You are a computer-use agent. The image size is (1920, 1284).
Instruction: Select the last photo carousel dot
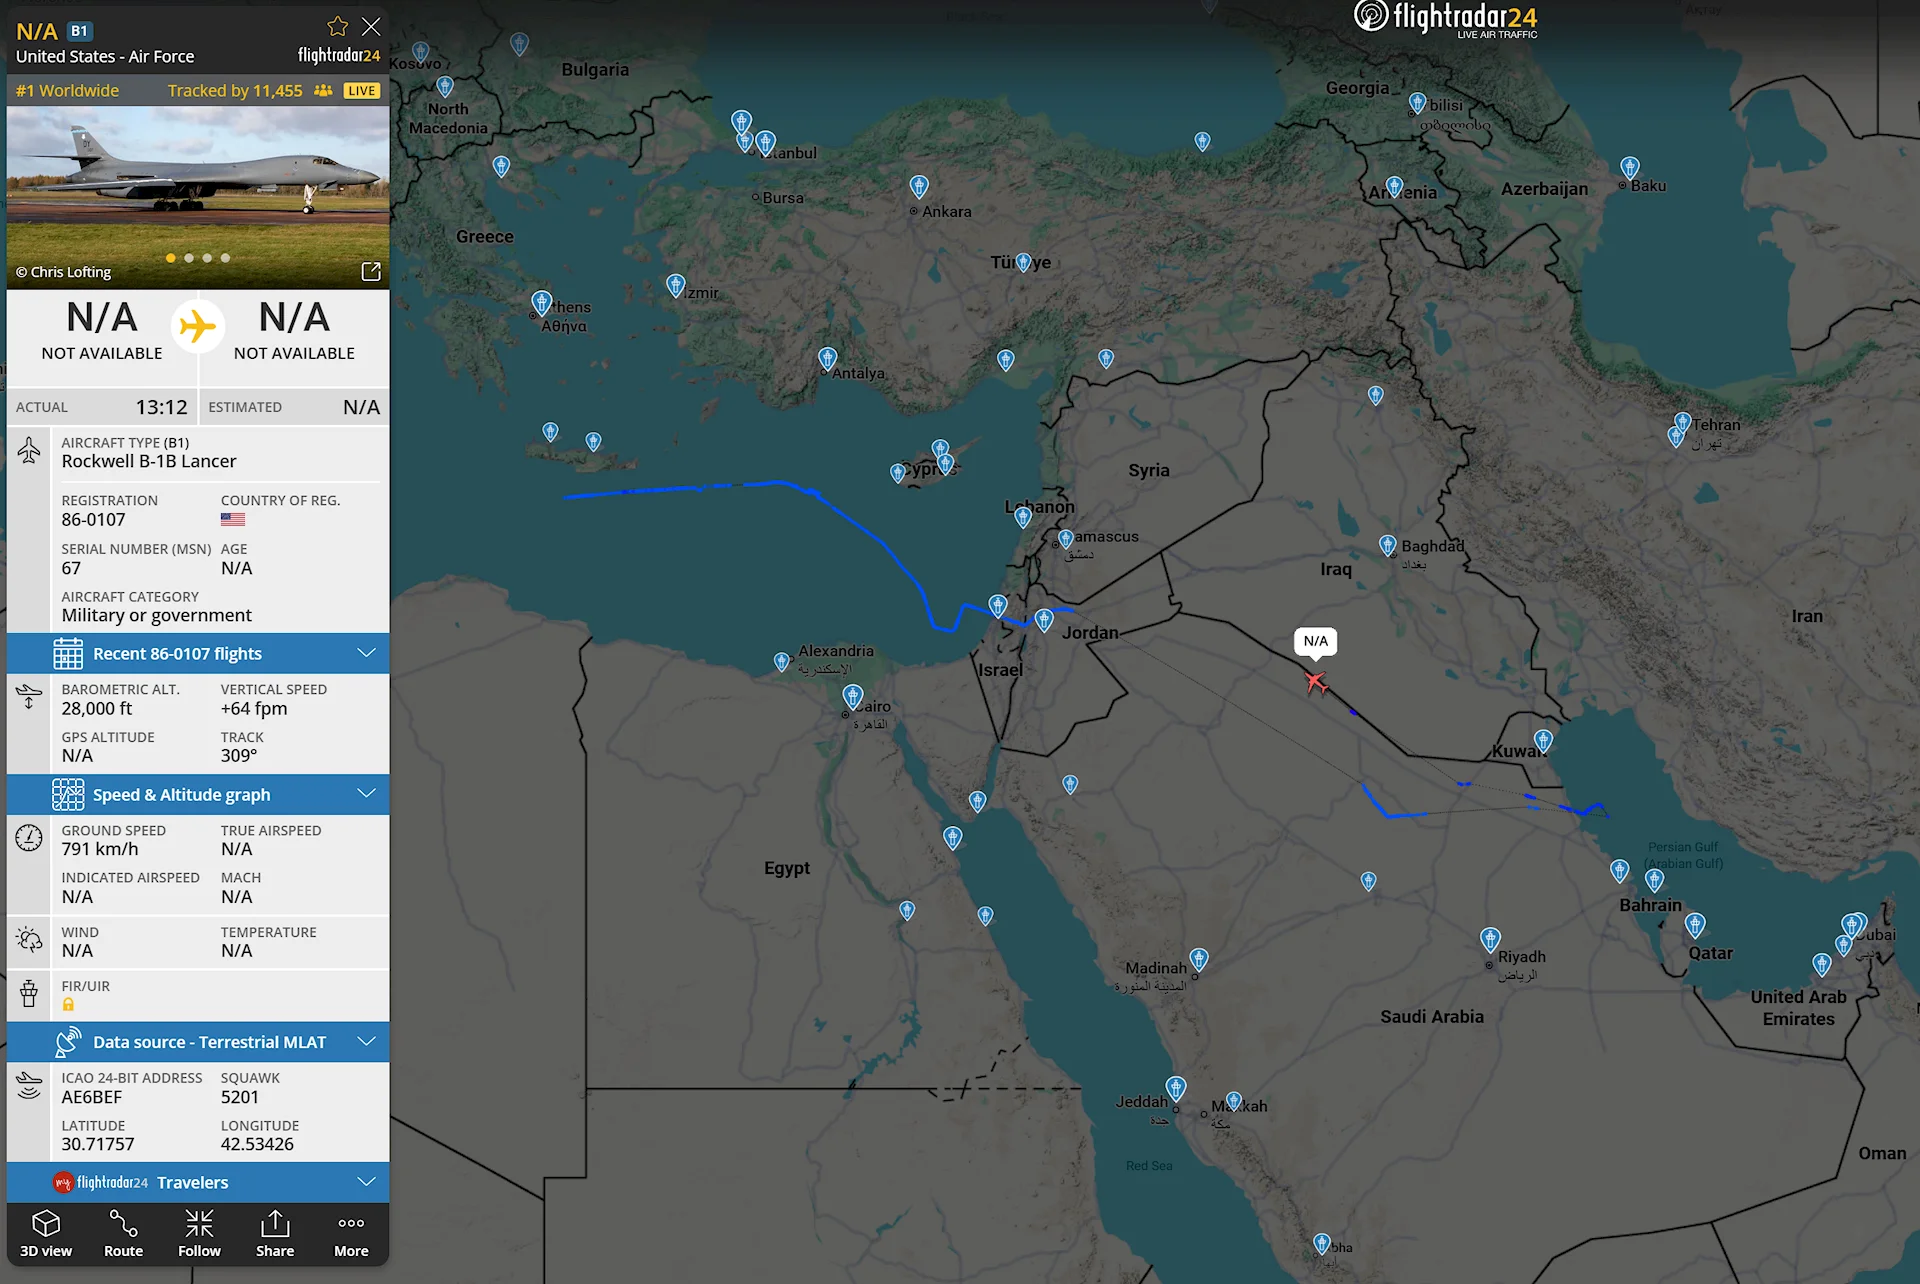point(226,258)
